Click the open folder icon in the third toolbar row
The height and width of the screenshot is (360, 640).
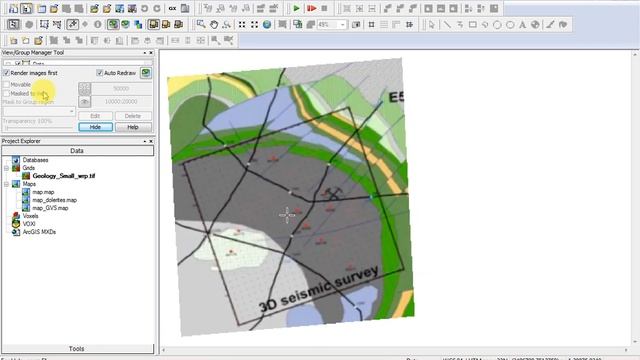pos(38,40)
